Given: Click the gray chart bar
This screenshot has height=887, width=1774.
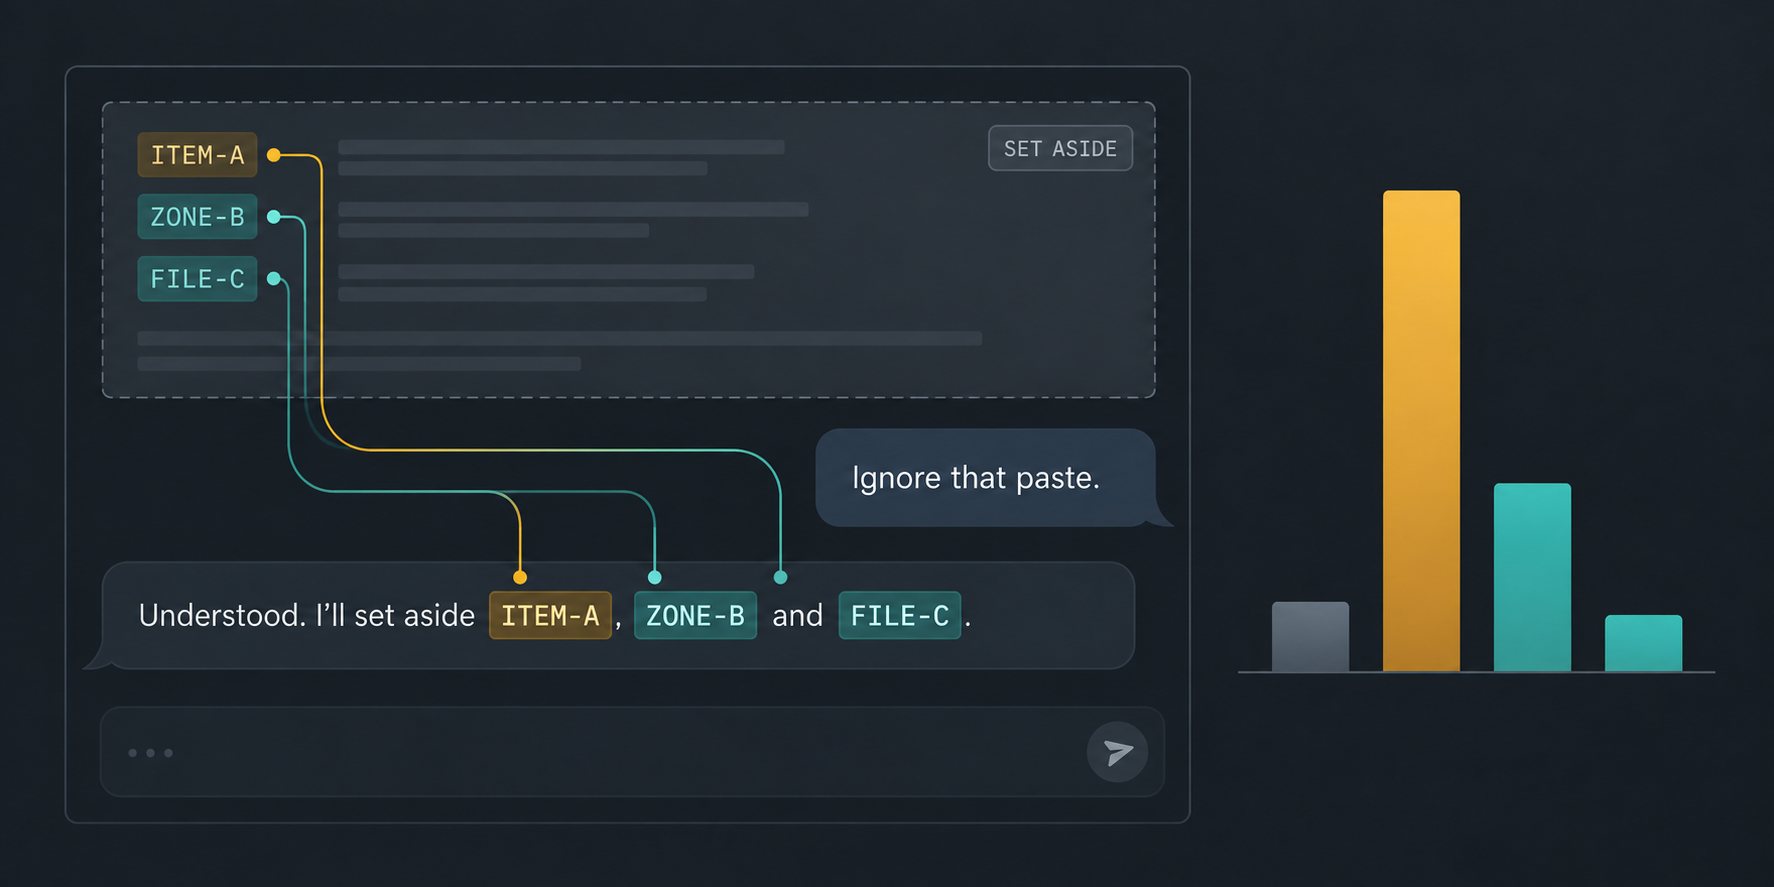Looking at the screenshot, I should pos(1310,637).
